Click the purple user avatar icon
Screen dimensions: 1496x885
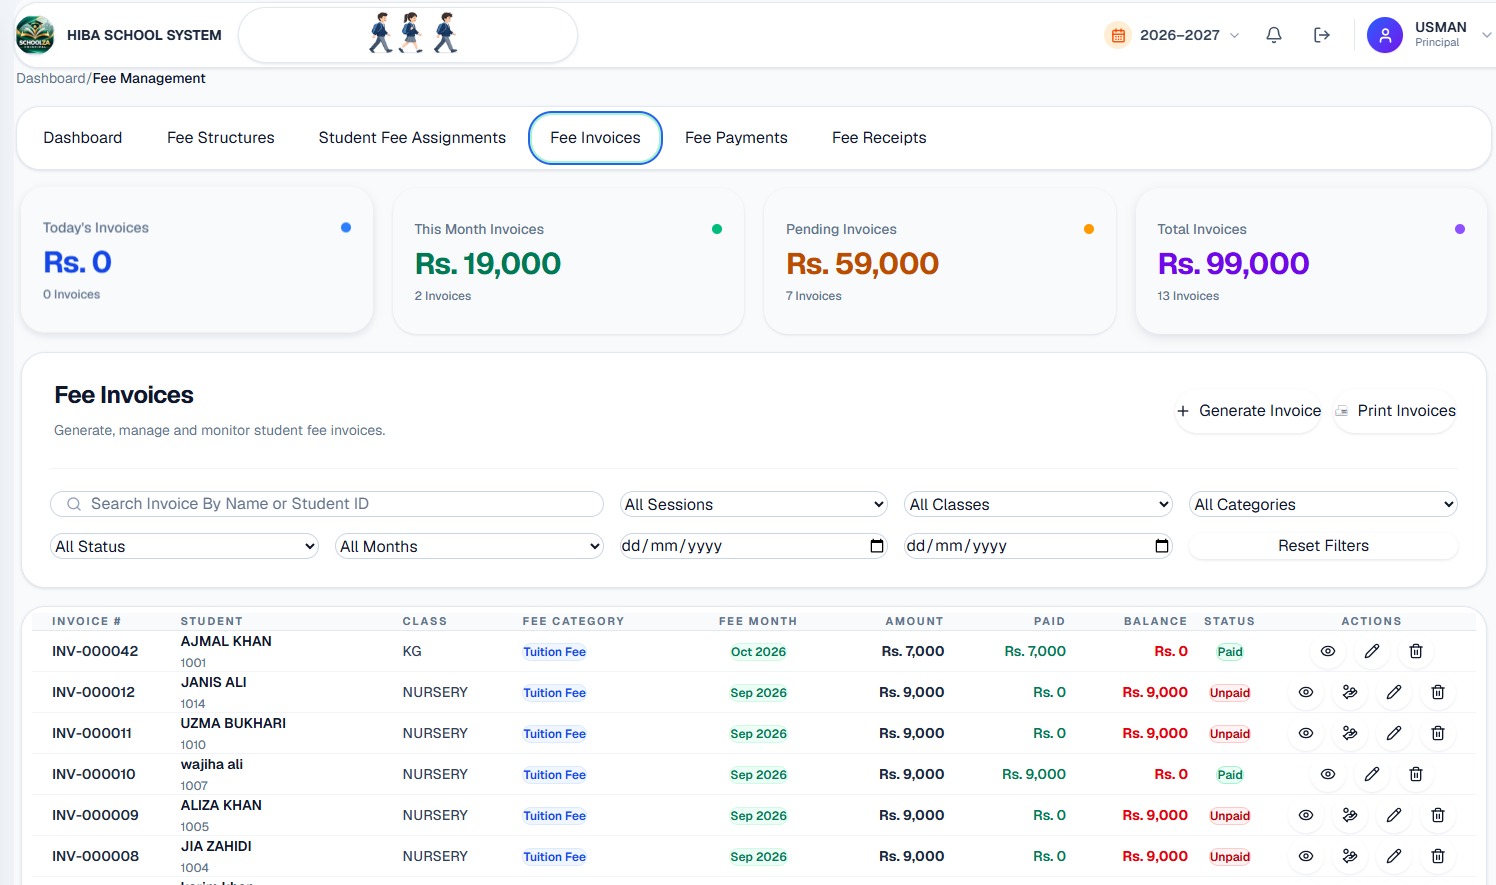tap(1385, 35)
